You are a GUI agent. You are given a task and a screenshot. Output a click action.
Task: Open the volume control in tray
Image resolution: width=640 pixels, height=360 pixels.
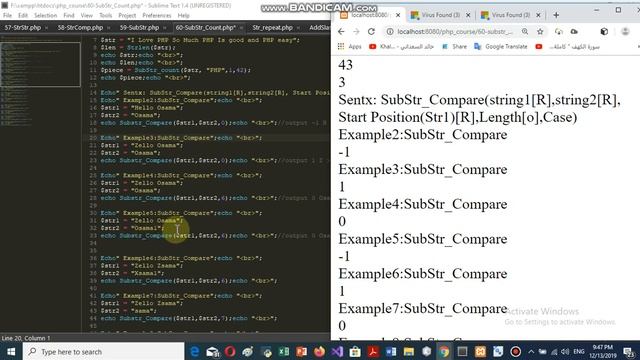click(x=565, y=351)
